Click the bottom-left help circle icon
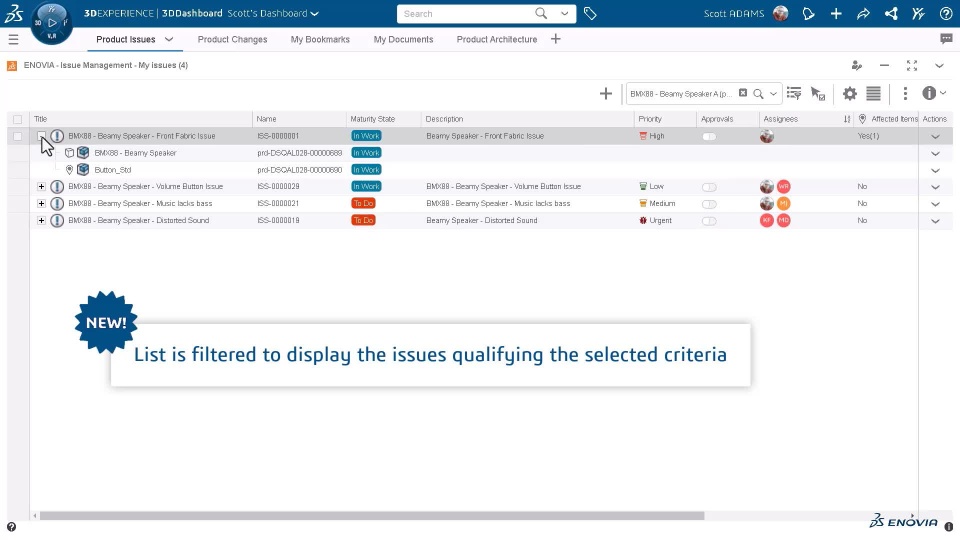This screenshot has width=960, height=540. point(11,527)
